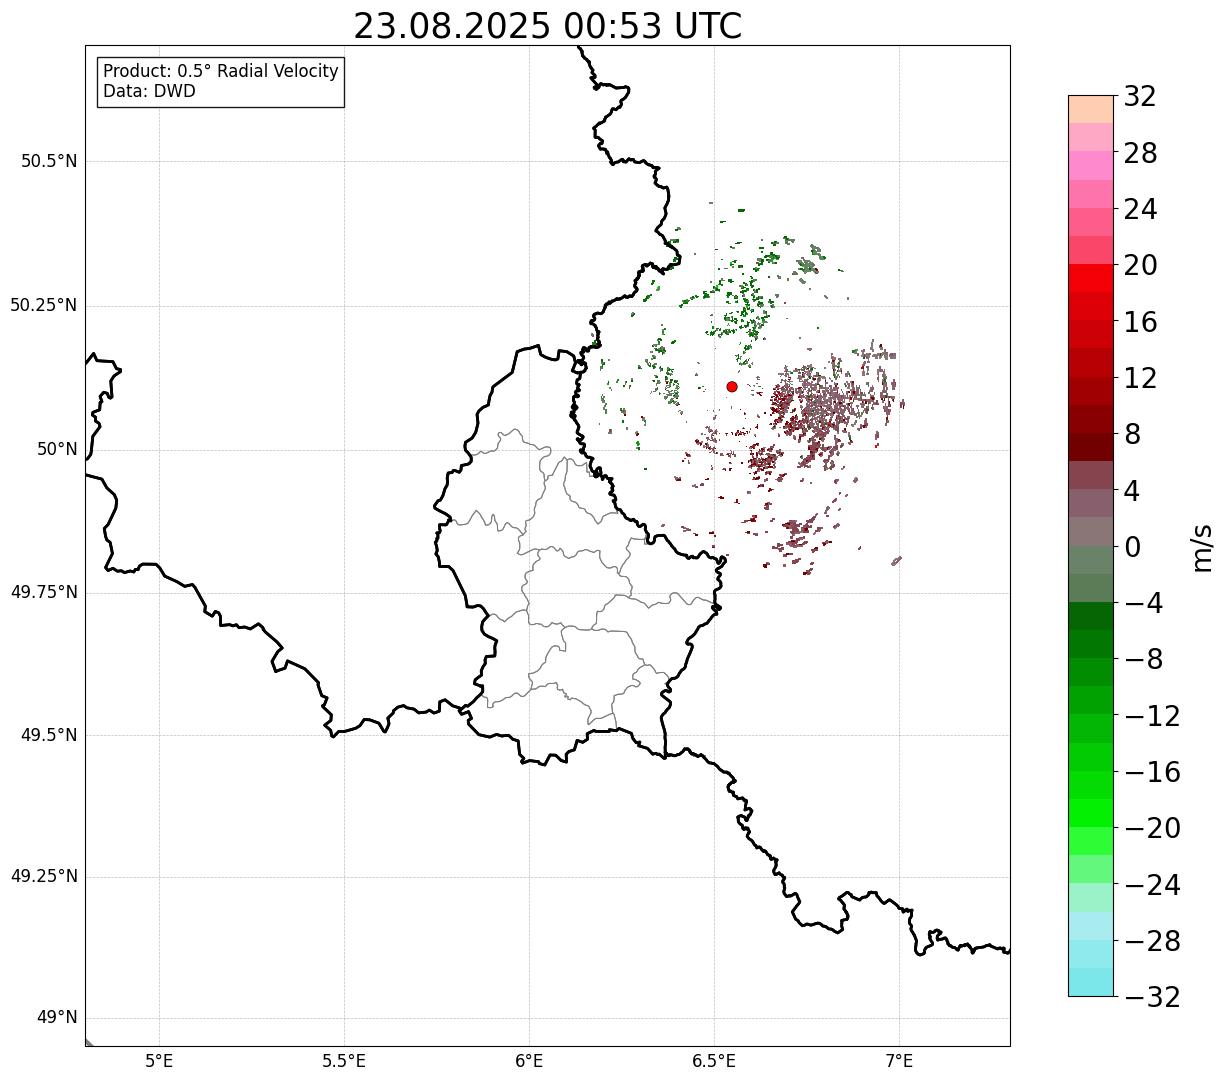Click the colorbar tick label −20
The width and height of the screenshot is (1225, 1081).
1152,828
